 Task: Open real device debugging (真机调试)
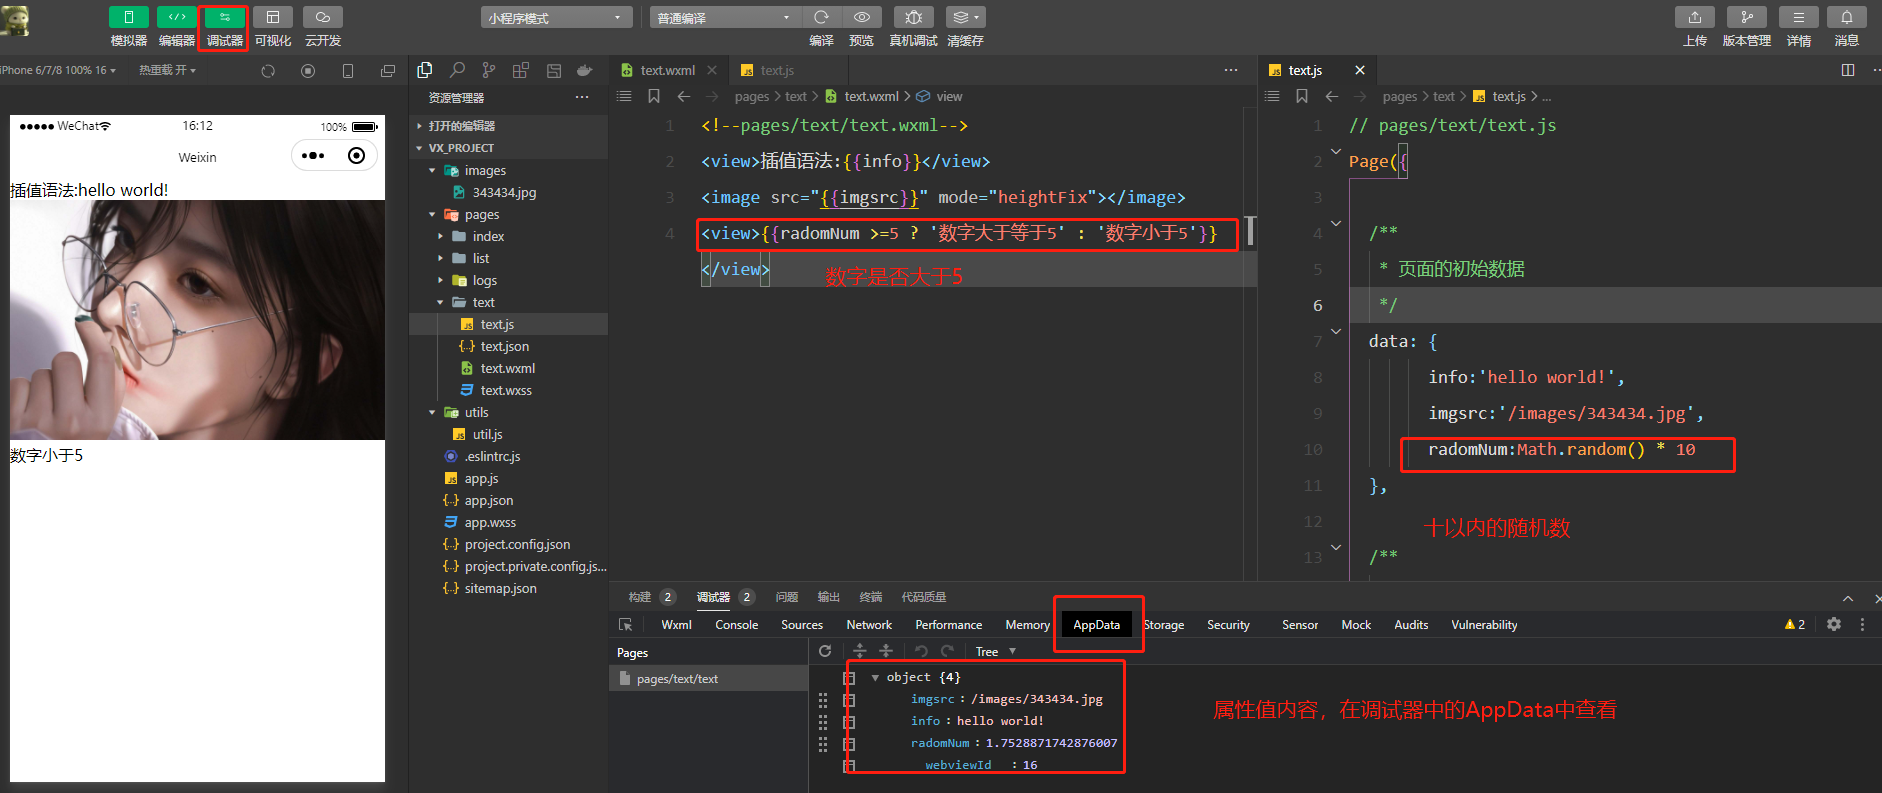[913, 17]
